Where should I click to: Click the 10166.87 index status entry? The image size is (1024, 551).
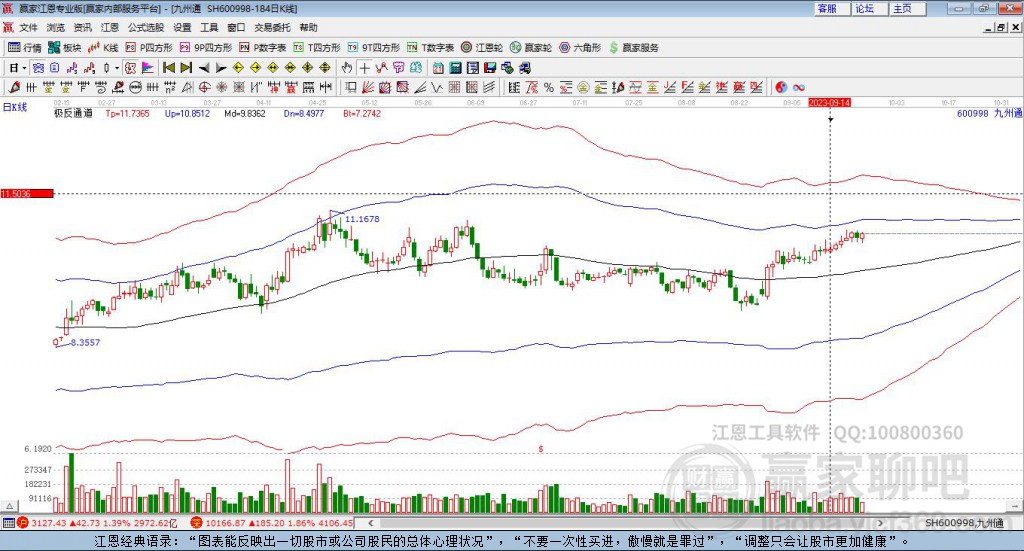(x=272, y=523)
